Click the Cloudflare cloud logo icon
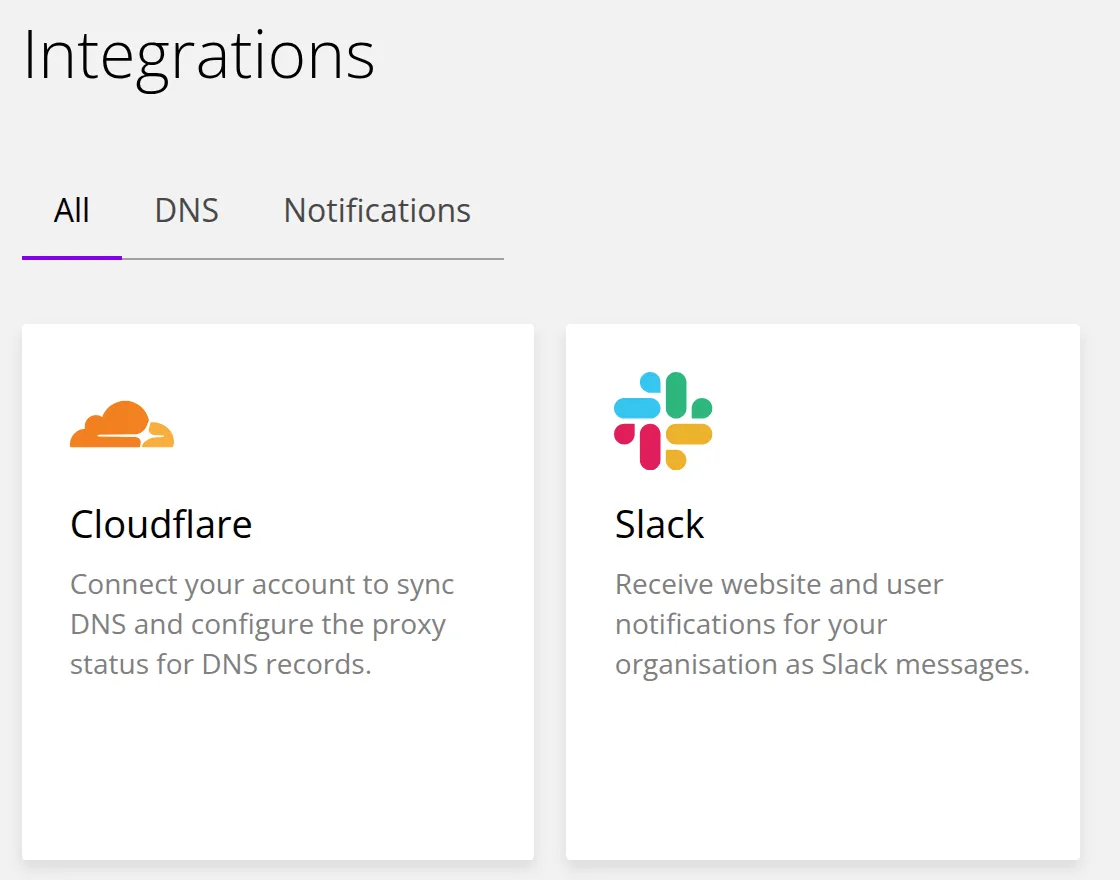The image size is (1120, 880). [122, 424]
